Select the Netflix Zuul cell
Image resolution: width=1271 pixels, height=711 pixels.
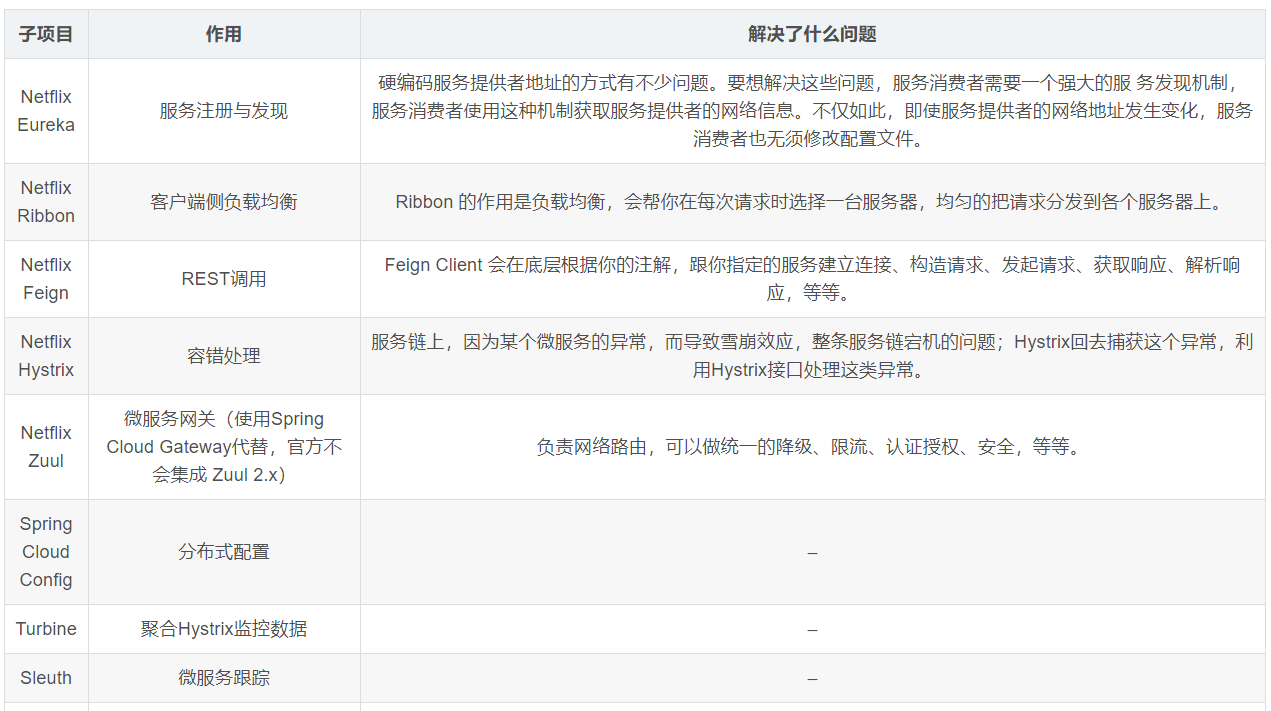[x=46, y=447]
